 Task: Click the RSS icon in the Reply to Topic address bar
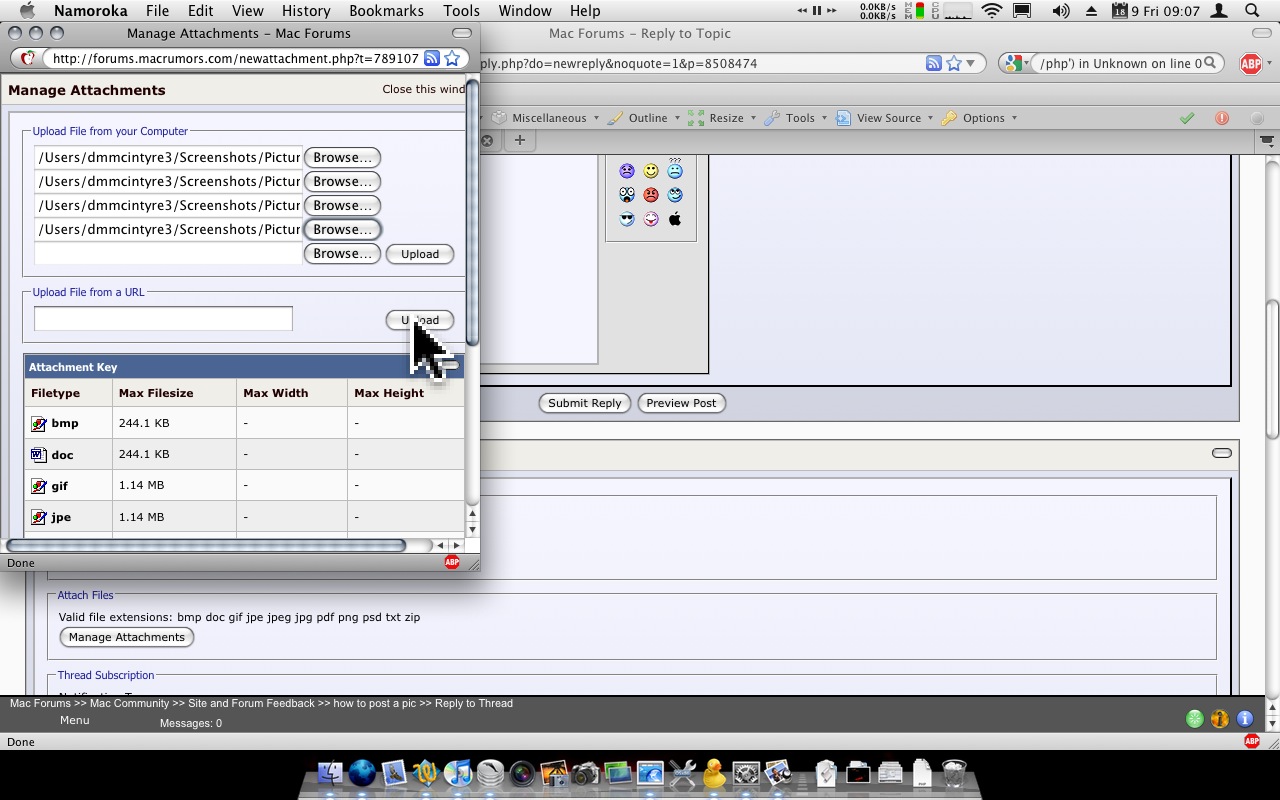[x=933, y=63]
